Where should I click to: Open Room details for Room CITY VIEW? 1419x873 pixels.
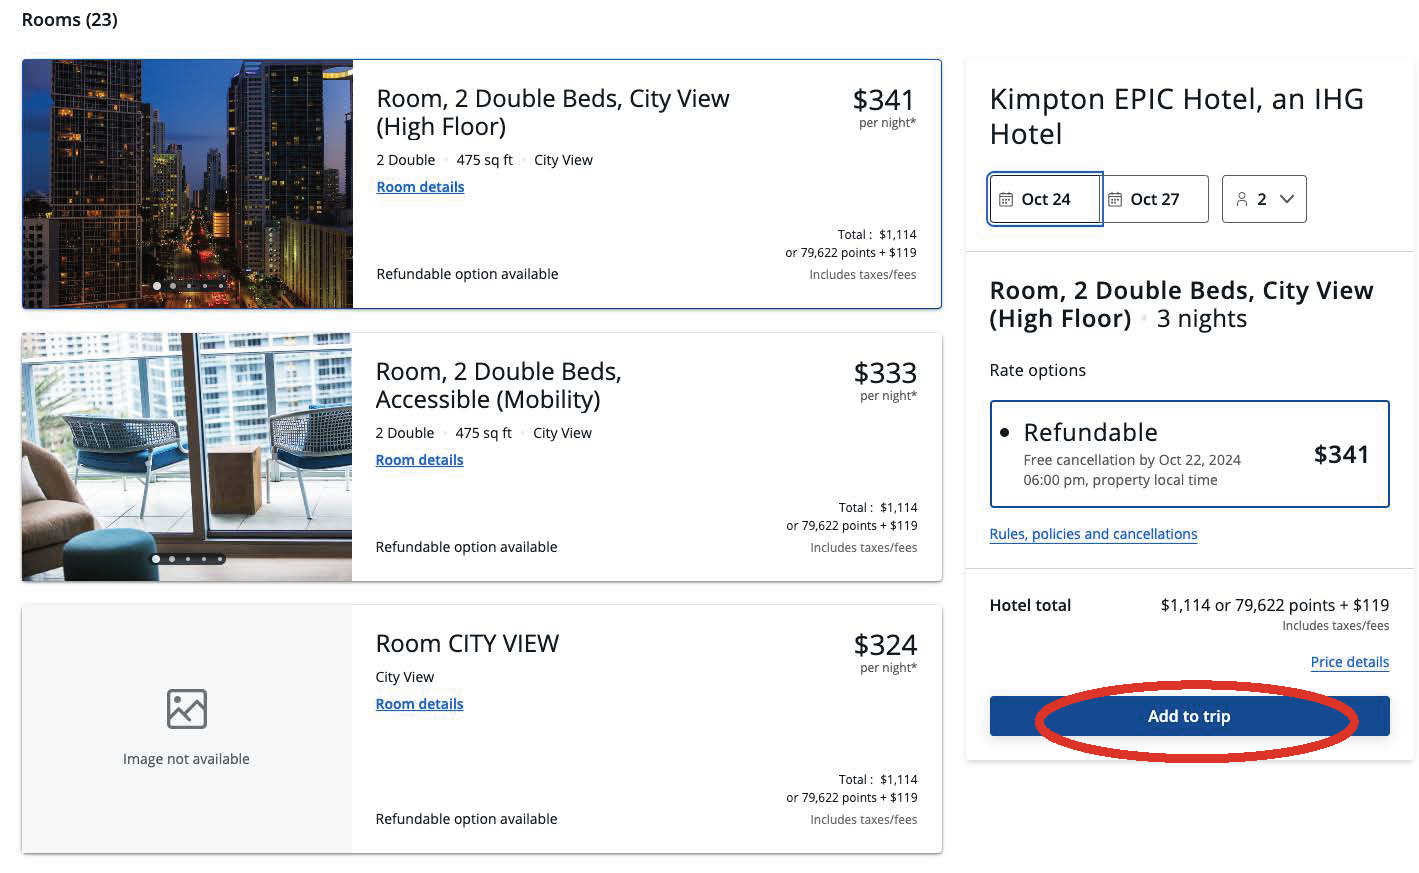419,703
